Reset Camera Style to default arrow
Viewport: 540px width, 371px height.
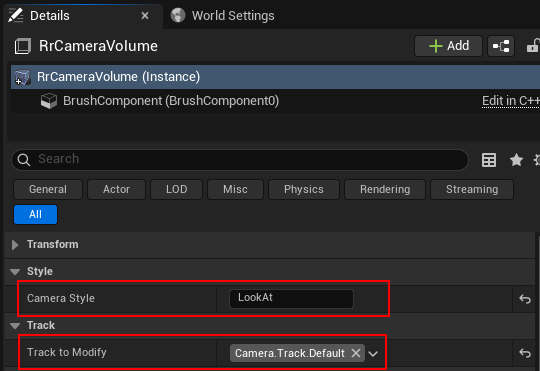[x=525, y=299]
